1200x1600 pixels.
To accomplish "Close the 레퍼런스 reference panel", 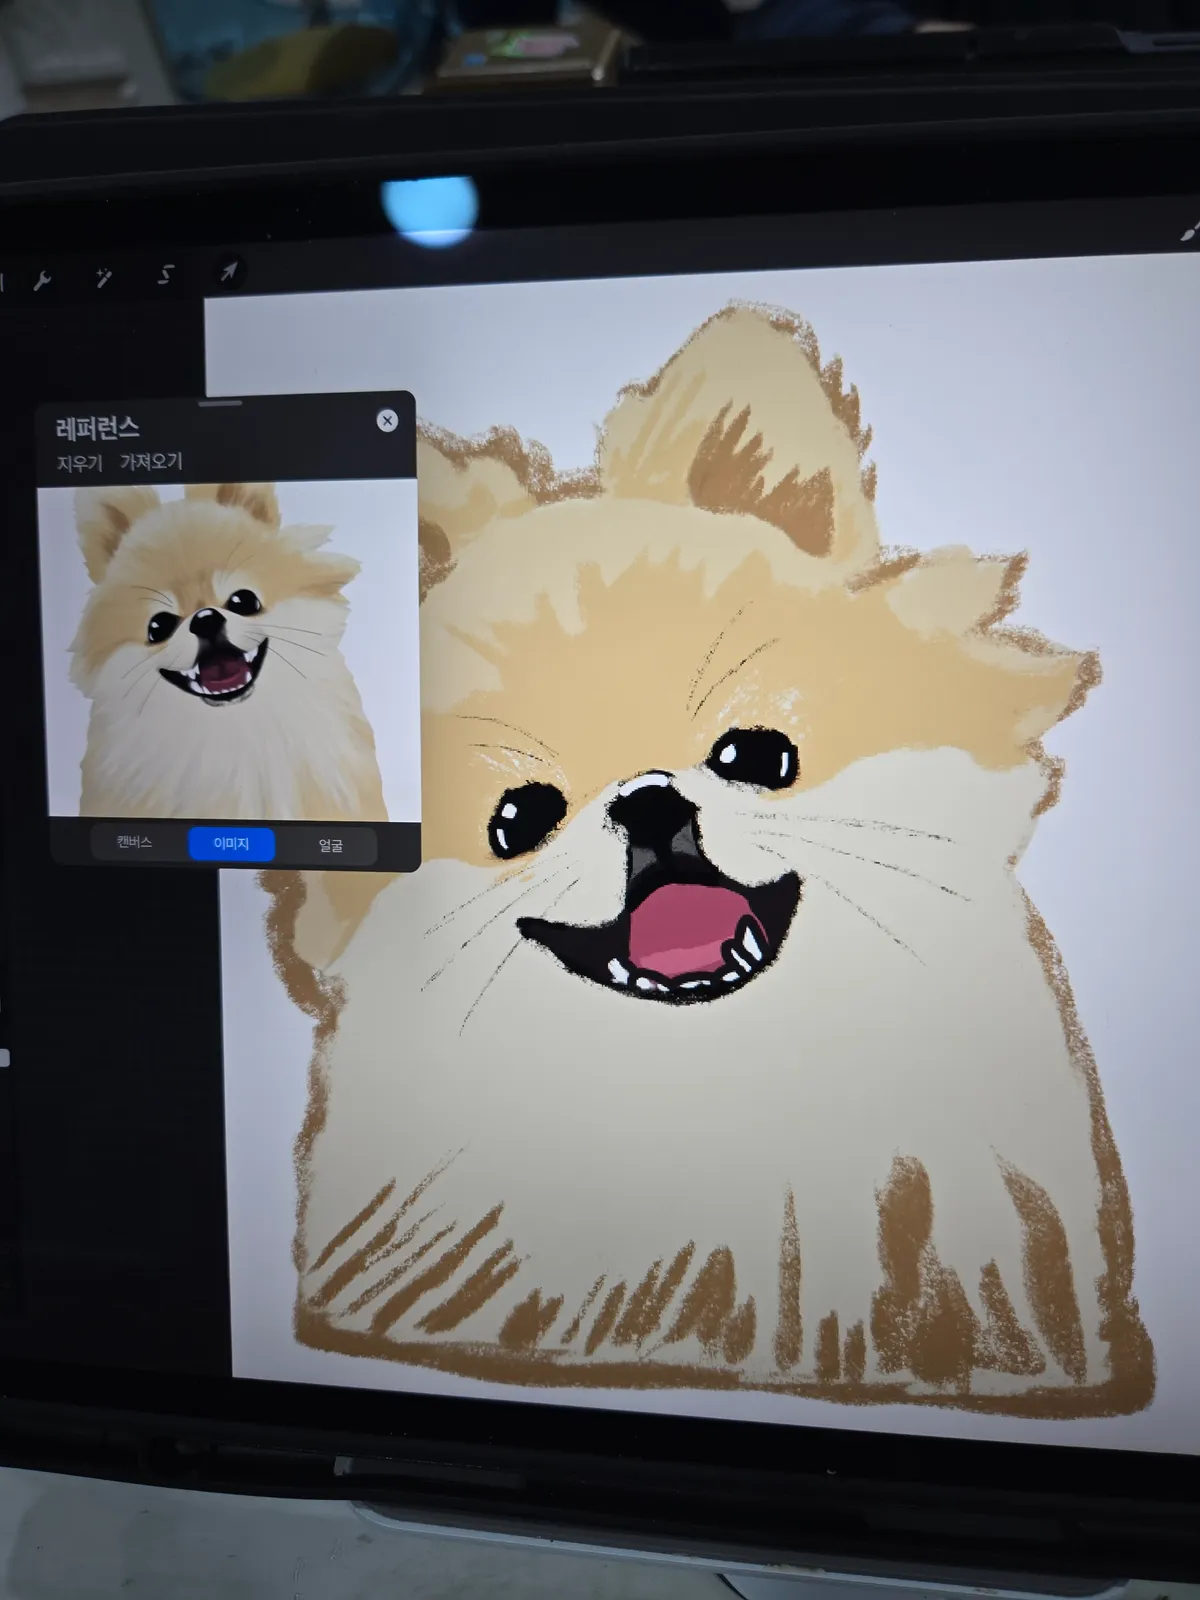I will 387,421.
